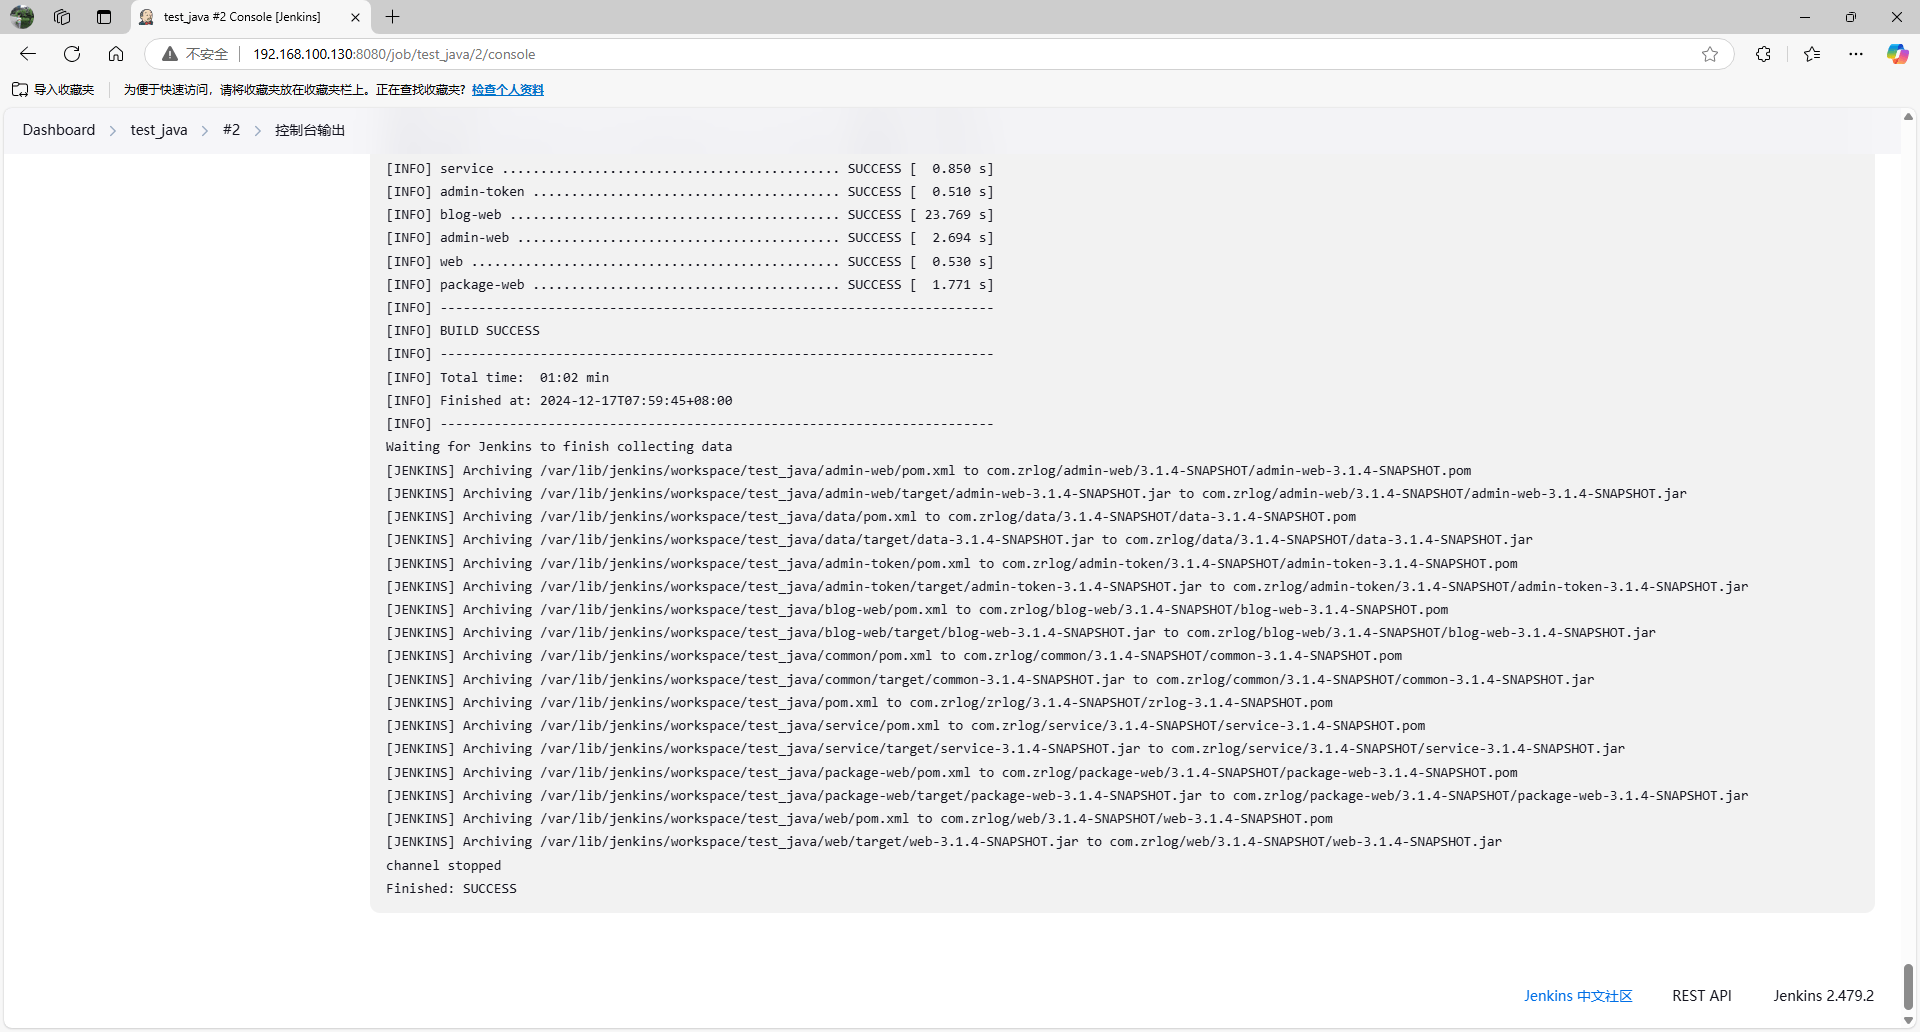Click the not-secure warning indicator

[x=196, y=54]
